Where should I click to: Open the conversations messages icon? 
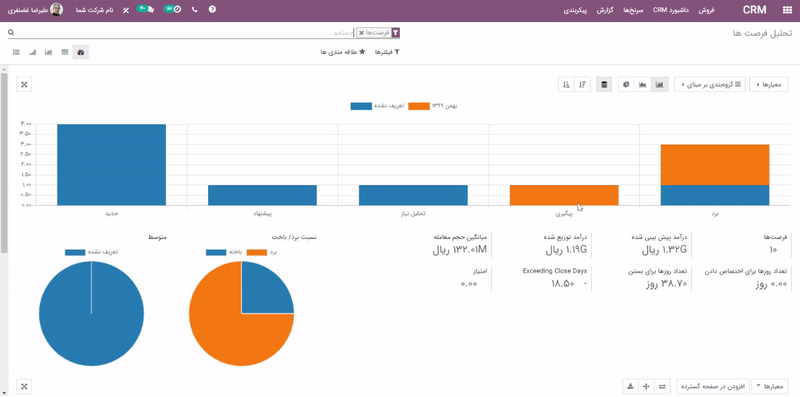tap(146, 10)
